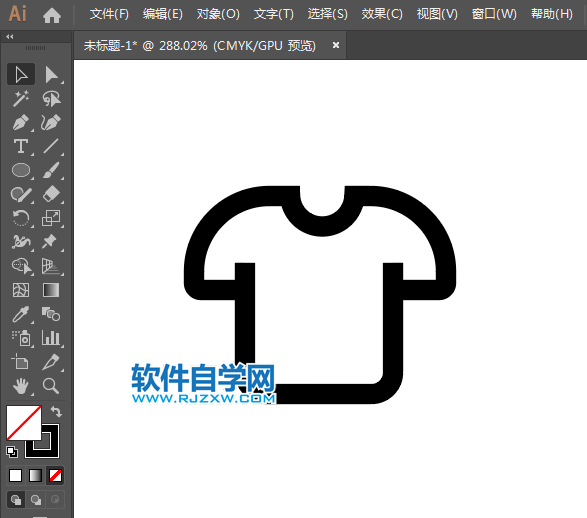Swap fill and stroke colors

tap(56, 412)
